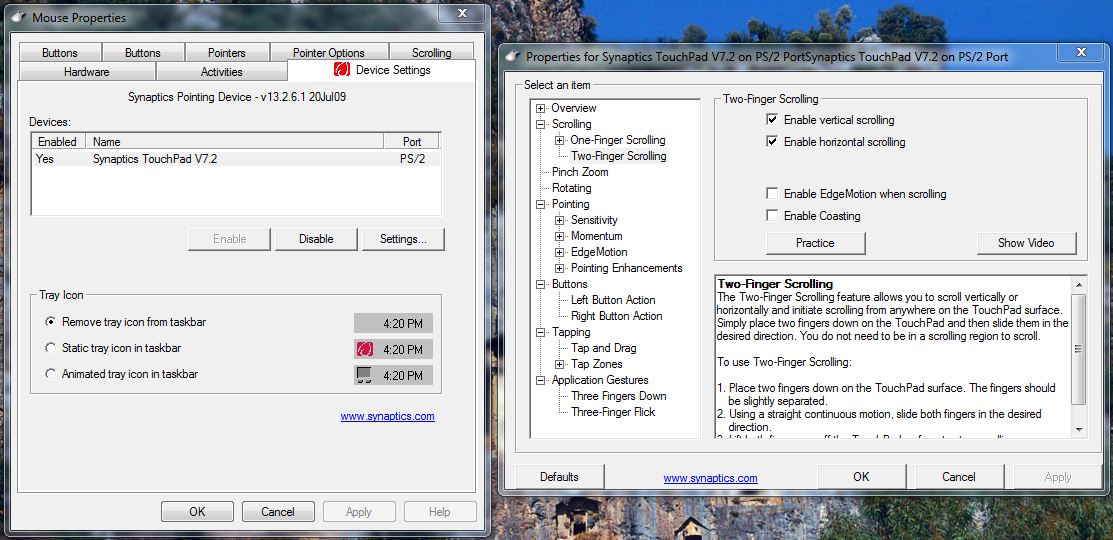This screenshot has width=1113, height=540.
Task: Click OK in Synaptics Properties window
Action: pyautogui.click(x=862, y=477)
